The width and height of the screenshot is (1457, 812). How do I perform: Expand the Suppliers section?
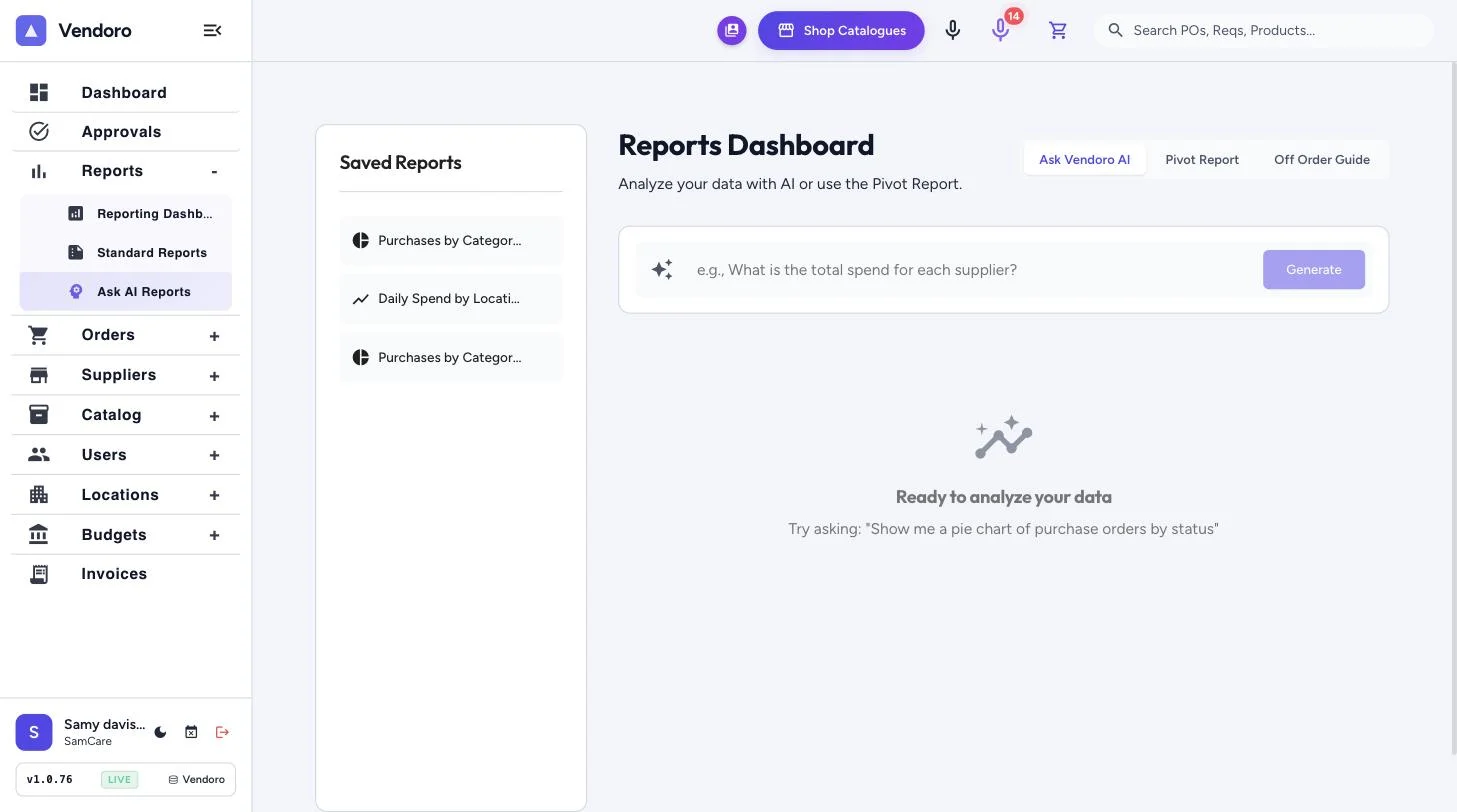coord(214,376)
